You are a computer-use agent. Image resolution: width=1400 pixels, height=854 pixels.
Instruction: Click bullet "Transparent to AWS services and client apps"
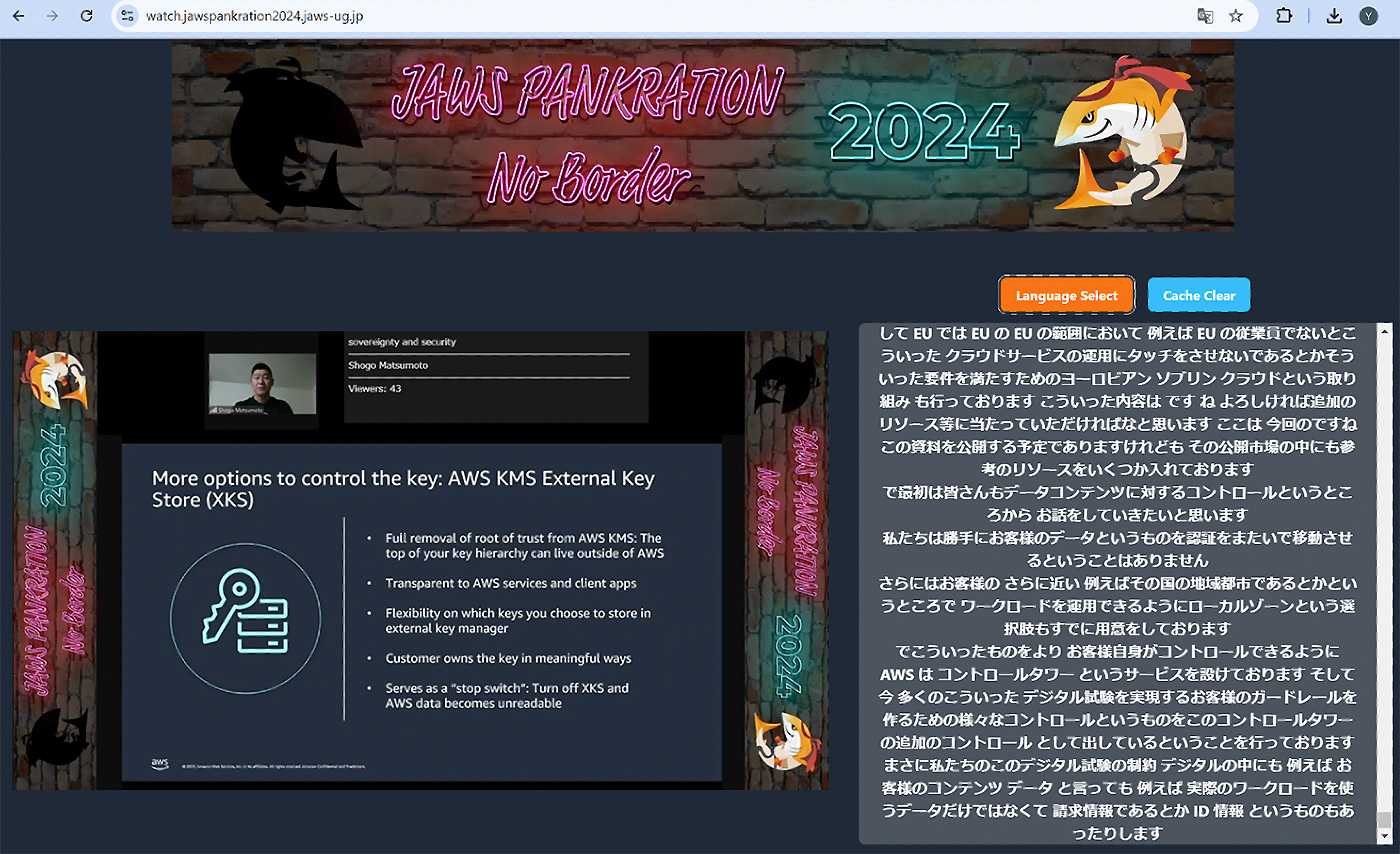tap(511, 582)
